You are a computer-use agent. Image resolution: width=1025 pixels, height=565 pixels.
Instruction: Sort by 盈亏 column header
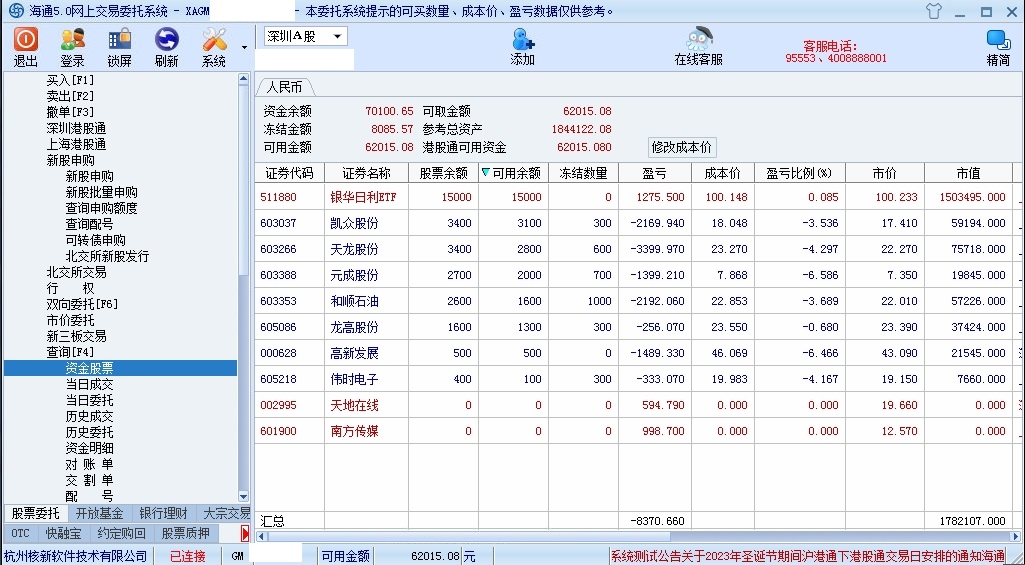(x=654, y=173)
